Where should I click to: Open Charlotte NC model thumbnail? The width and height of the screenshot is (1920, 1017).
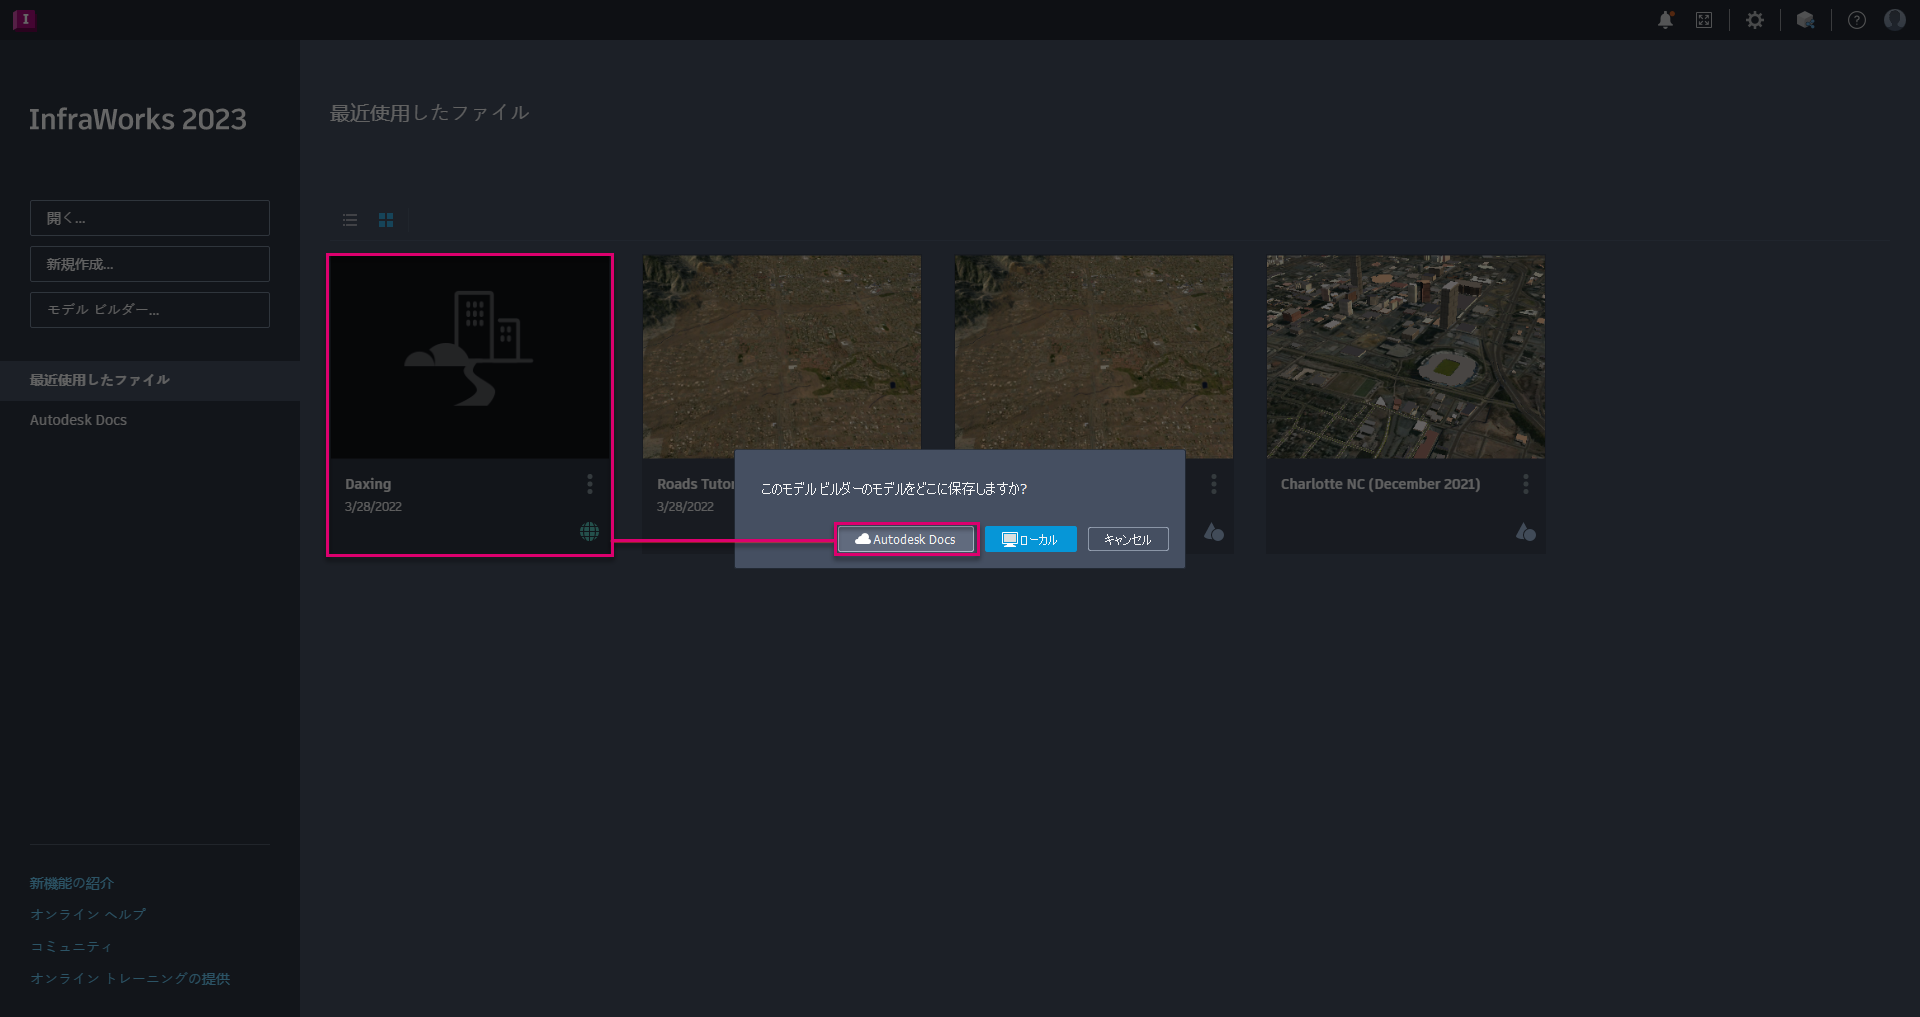pyautogui.click(x=1406, y=357)
